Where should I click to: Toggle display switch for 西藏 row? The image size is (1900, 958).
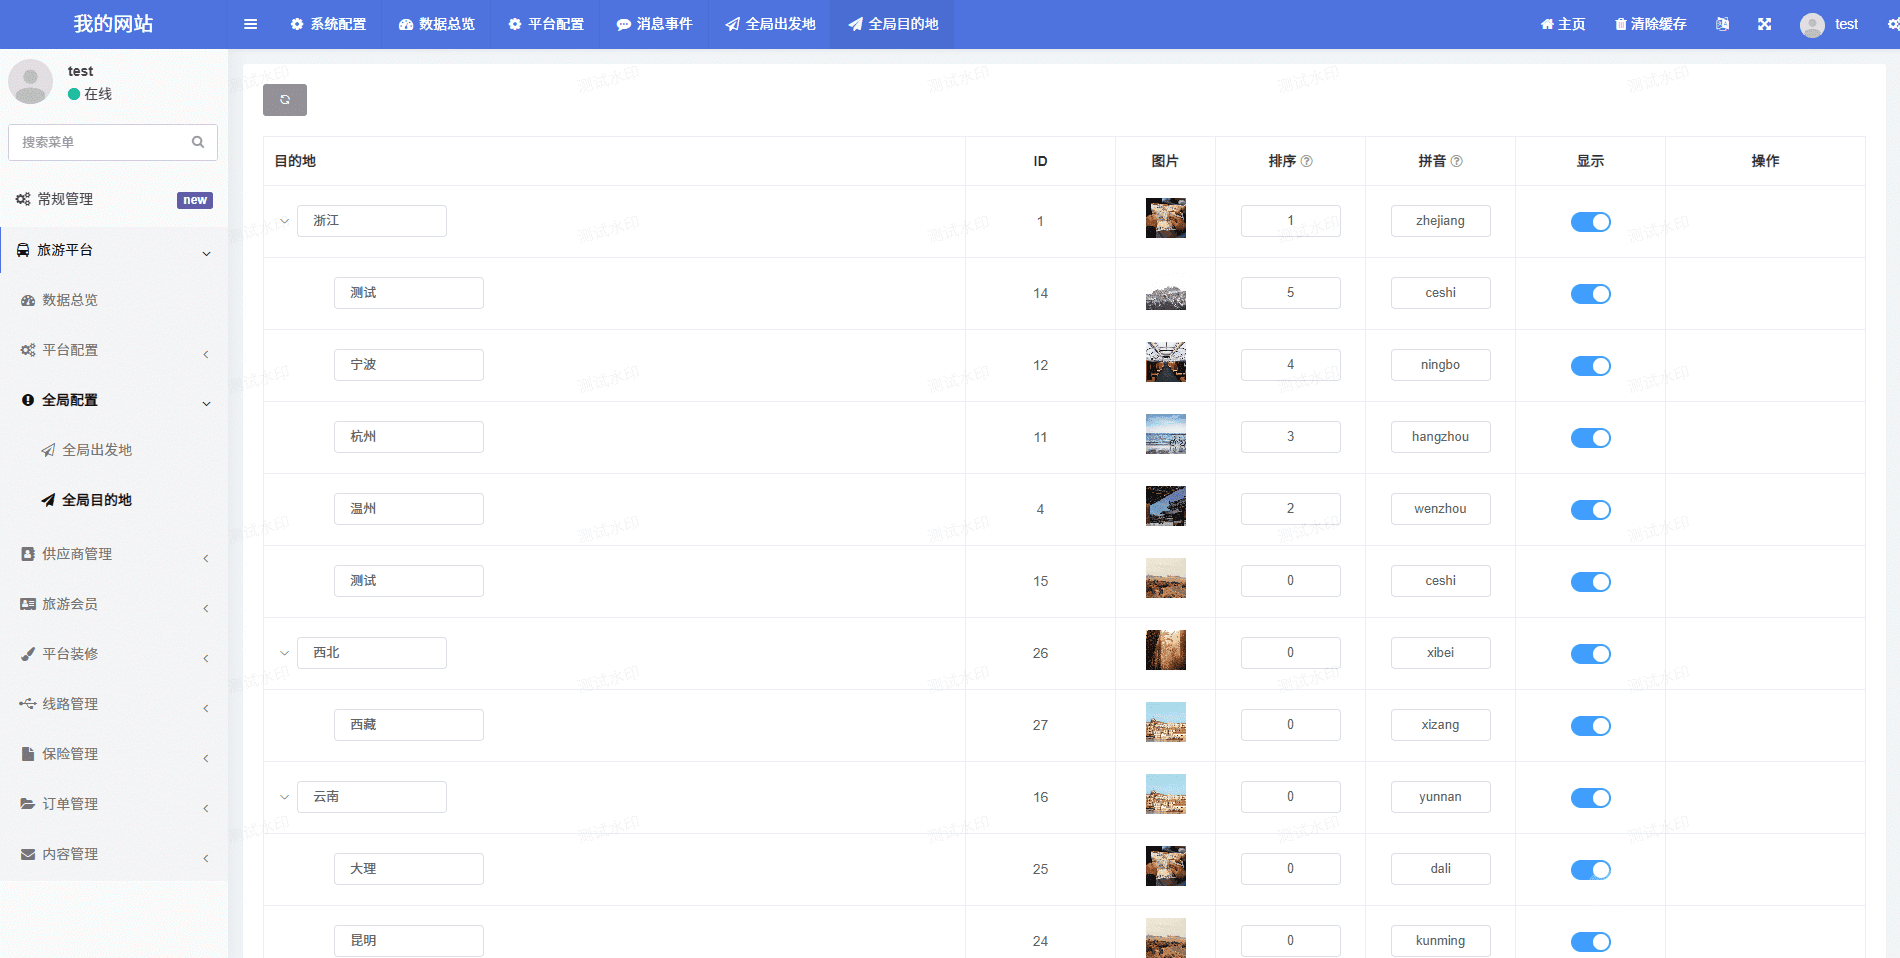[x=1590, y=726]
